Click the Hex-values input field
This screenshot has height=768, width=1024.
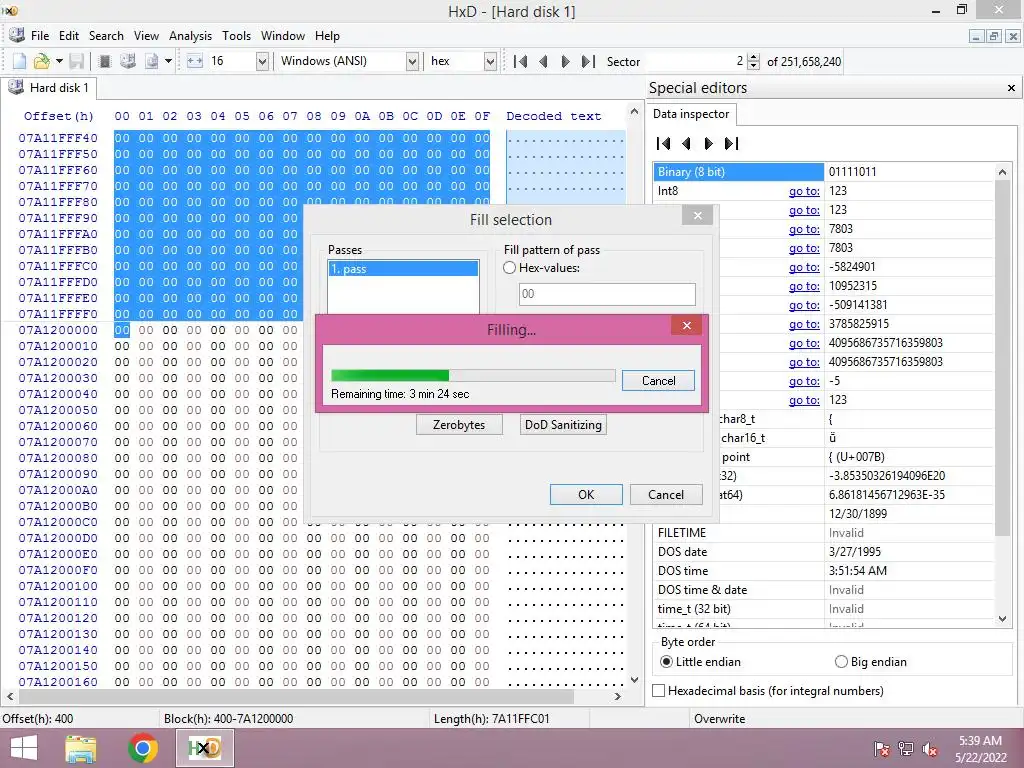[607, 294]
